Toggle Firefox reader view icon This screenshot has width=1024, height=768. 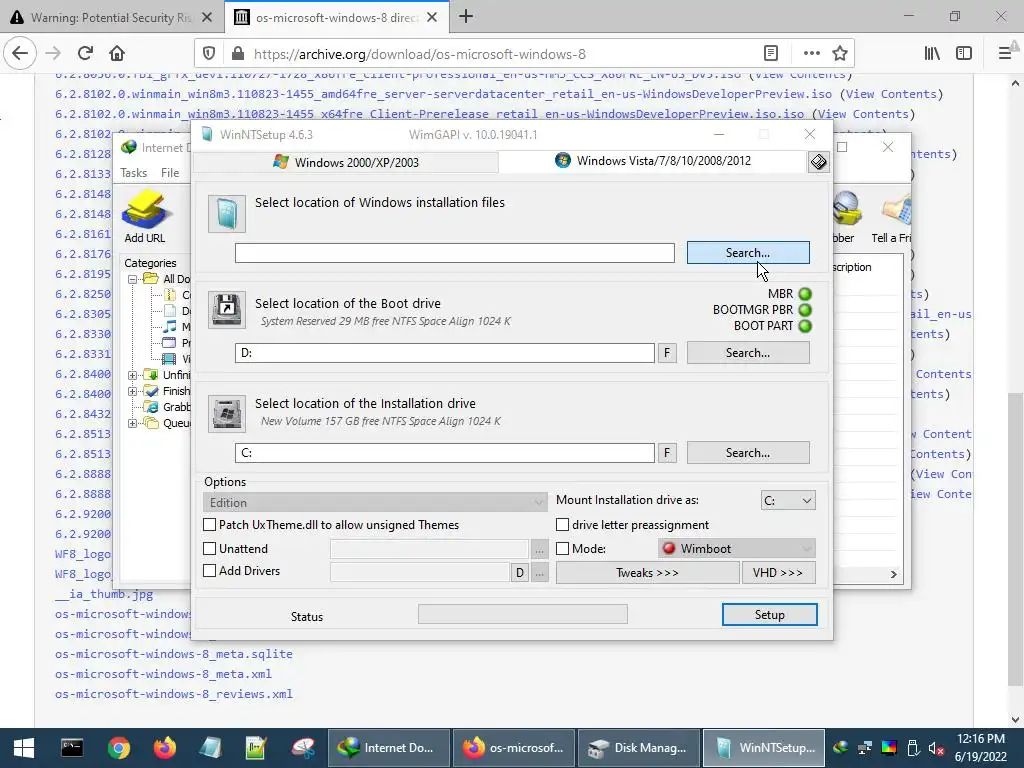click(x=771, y=54)
